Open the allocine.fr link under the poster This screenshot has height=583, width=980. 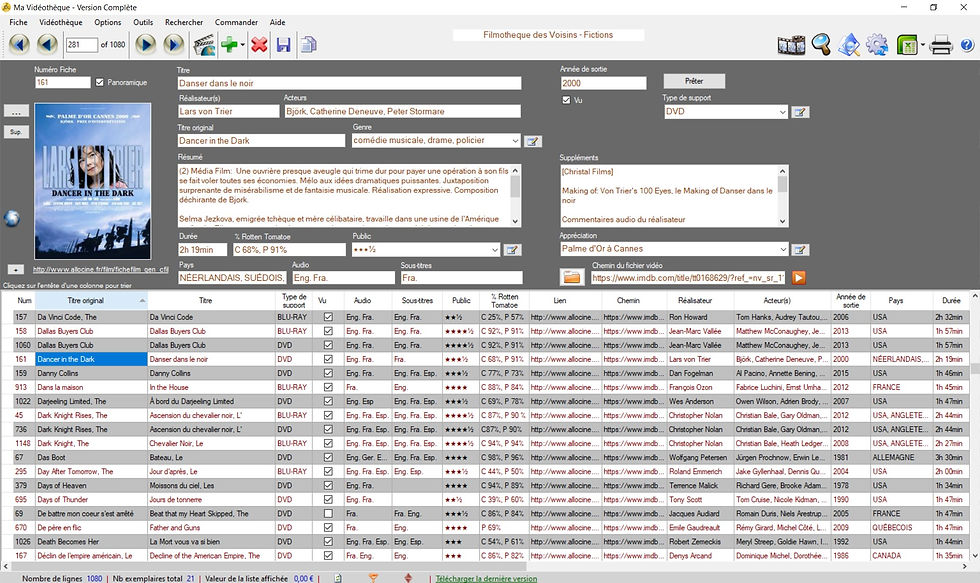click(101, 269)
